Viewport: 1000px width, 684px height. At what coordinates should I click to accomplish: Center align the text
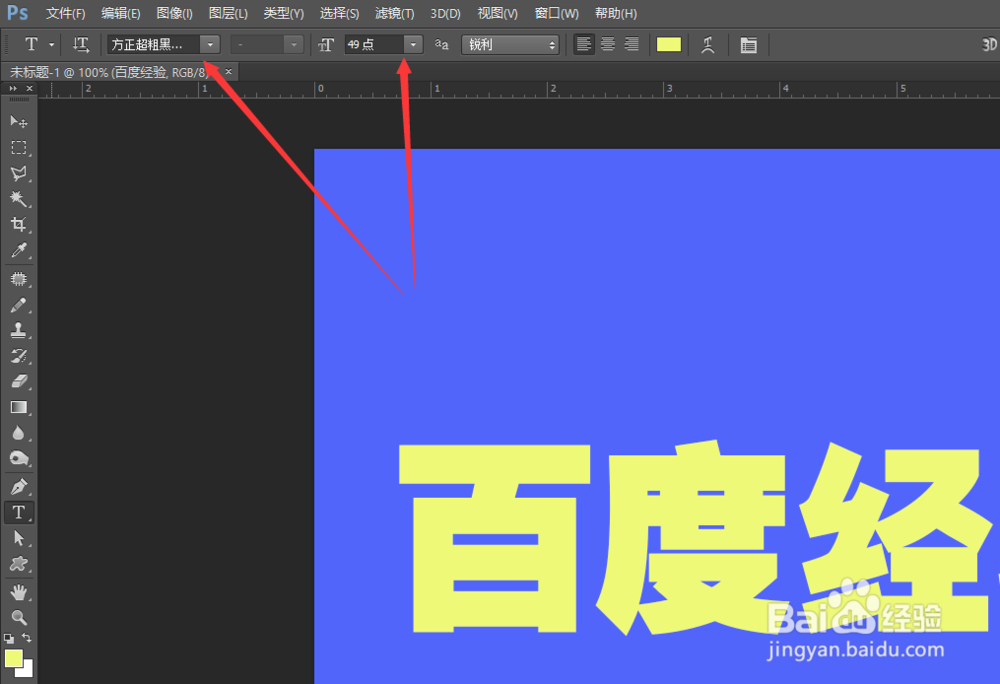coord(608,44)
